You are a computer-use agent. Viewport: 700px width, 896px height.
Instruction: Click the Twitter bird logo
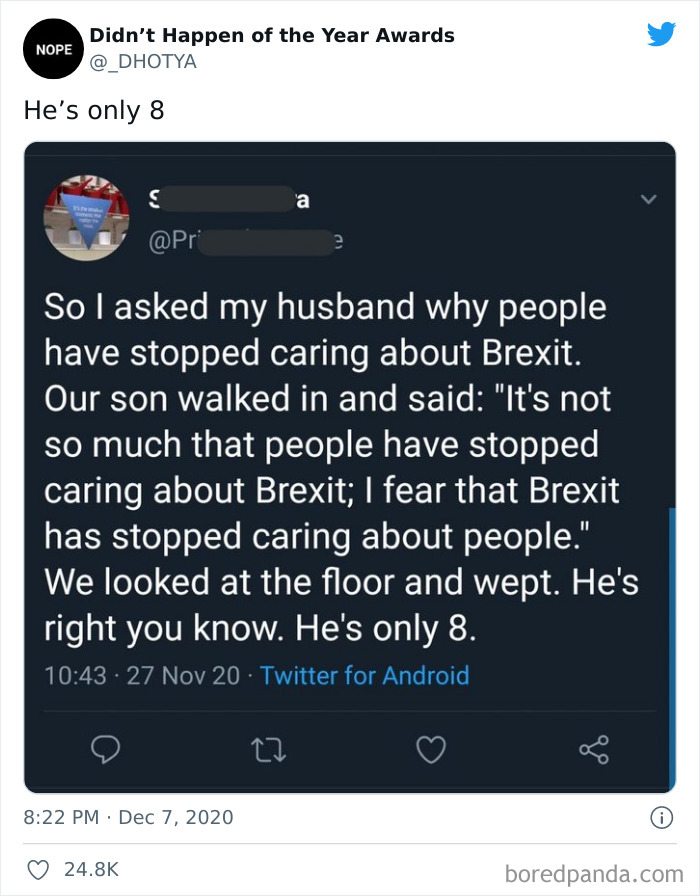click(x=661, y=35)
